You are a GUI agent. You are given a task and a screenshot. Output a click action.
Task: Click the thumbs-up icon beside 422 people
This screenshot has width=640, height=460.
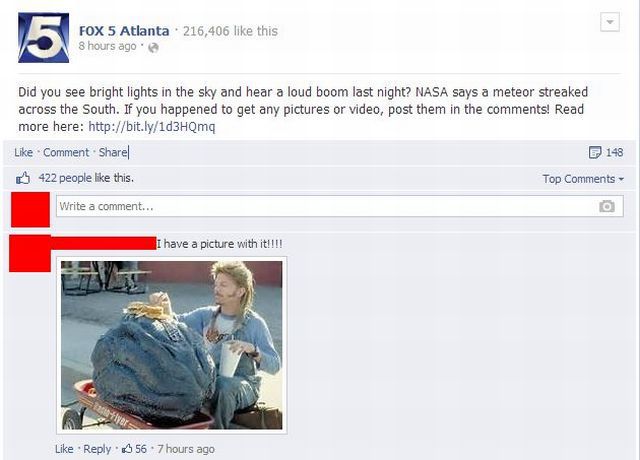(23, 178)
